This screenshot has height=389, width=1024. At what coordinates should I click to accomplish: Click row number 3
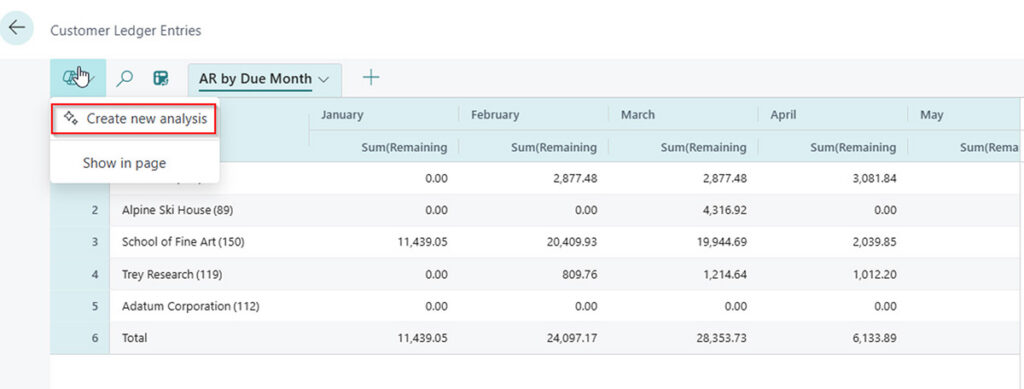tap(95, 242)
